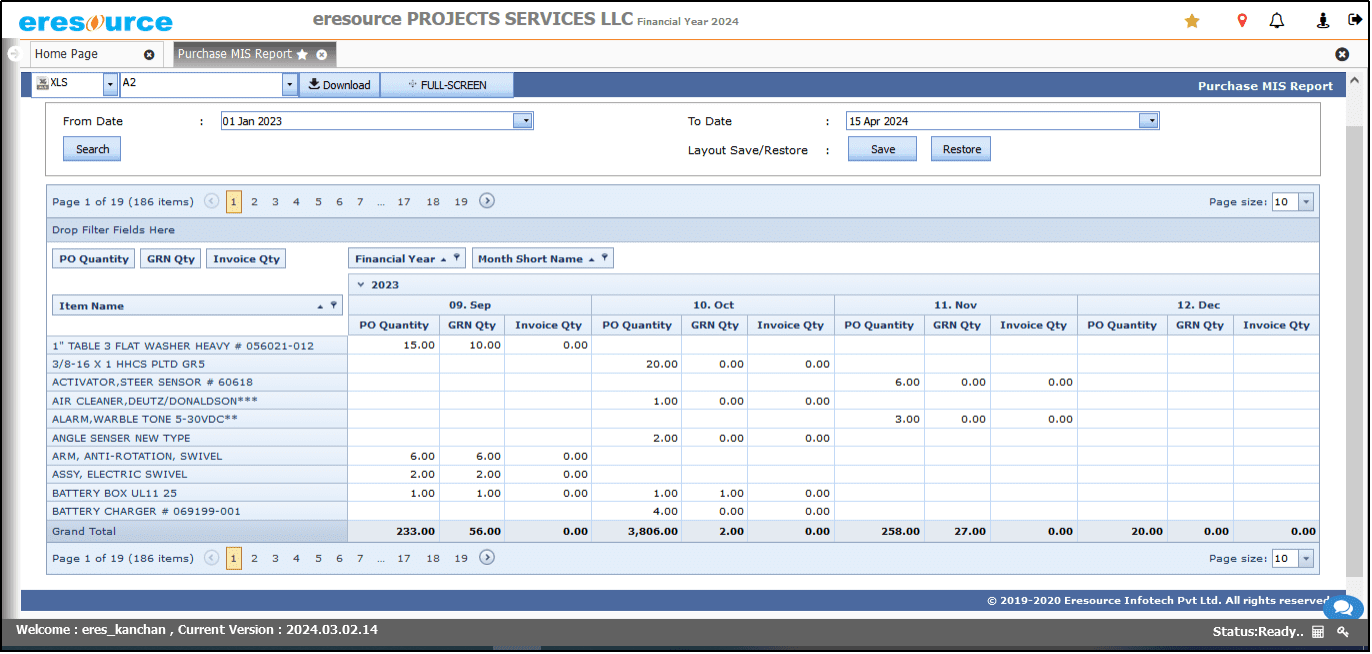Screen dimensions: 1372x654
Task: Close the Purchase MIS Report tab
Action: (x=322, y=55)
